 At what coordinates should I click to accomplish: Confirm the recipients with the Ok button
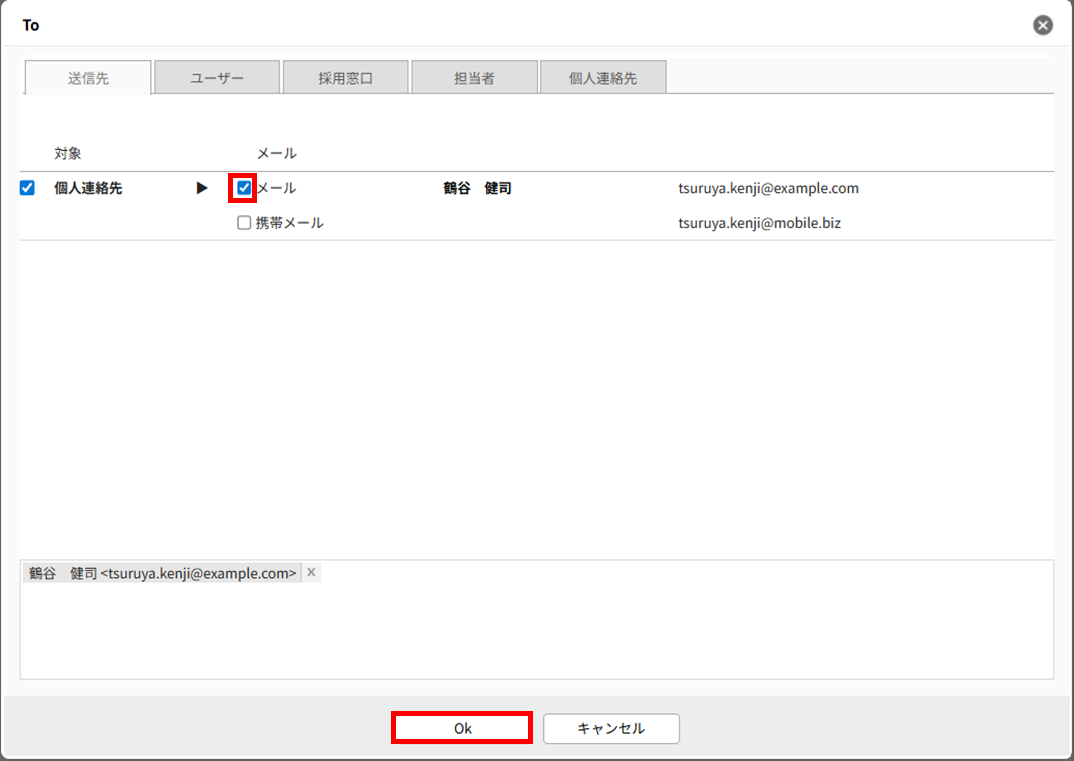coord(461,729)
